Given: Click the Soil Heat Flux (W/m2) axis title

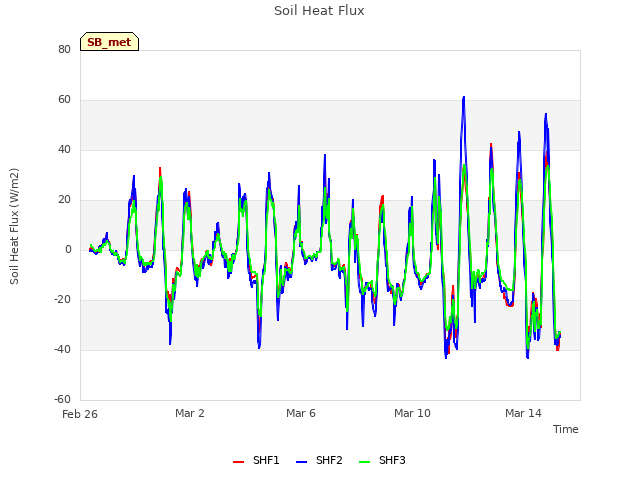Looking at the screenshot, I should (14, 226).
